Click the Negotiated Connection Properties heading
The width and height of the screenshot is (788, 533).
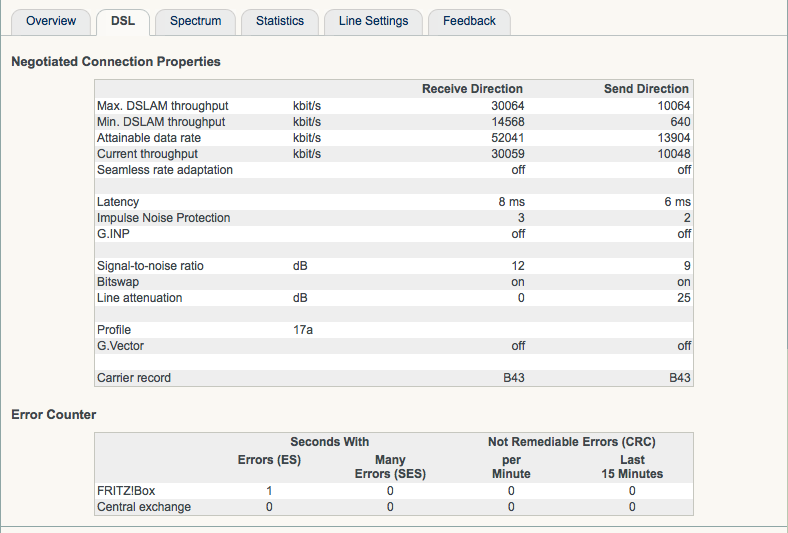tap(116, 62)
